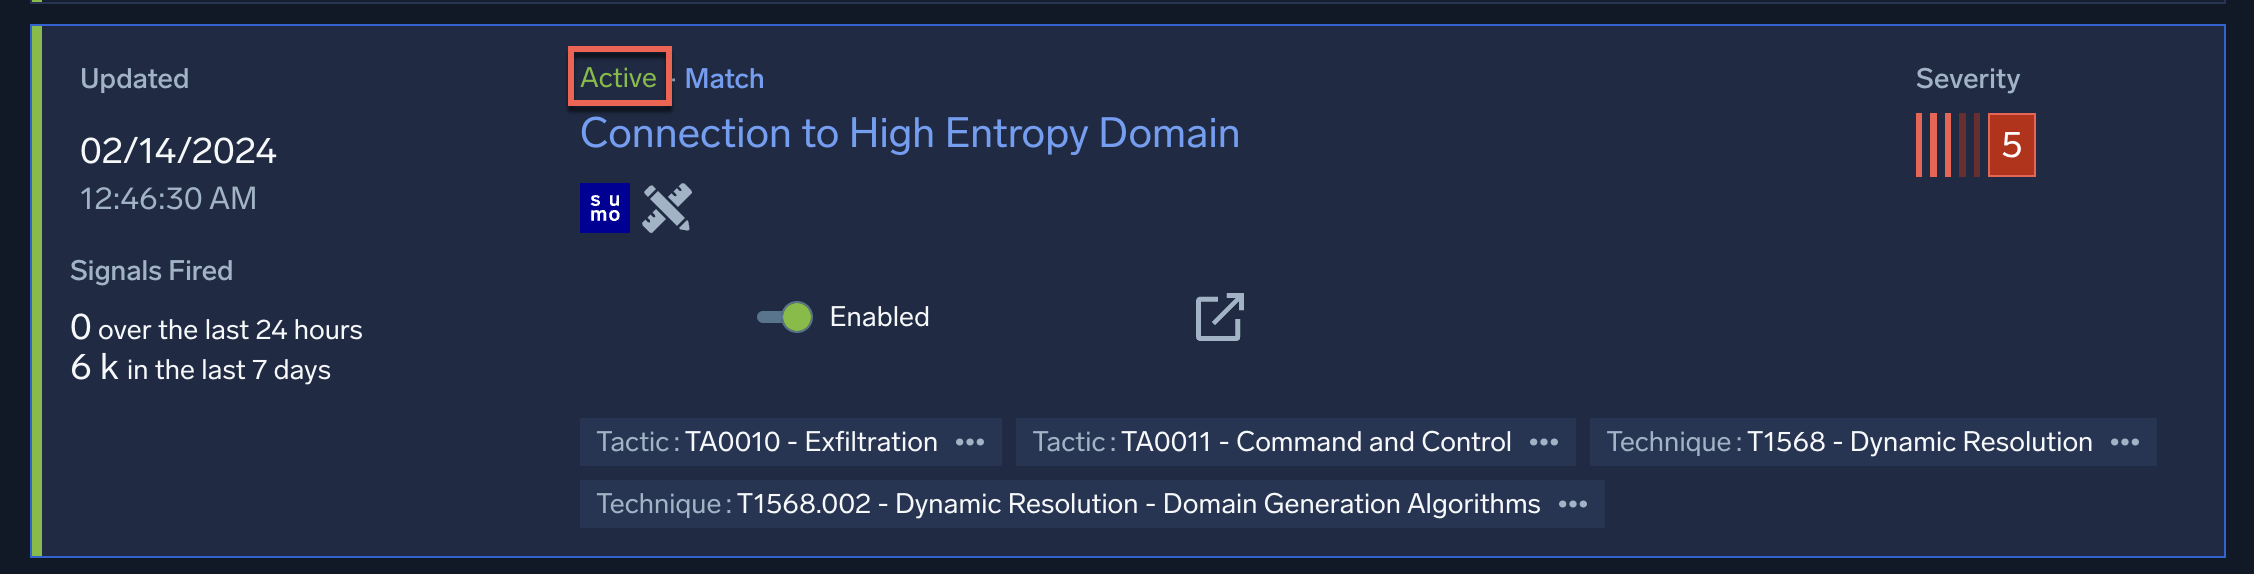Select the Technique T1568 - Dynamic Resolution tag
The image size is (2254, 574).
coord(1849,442)
